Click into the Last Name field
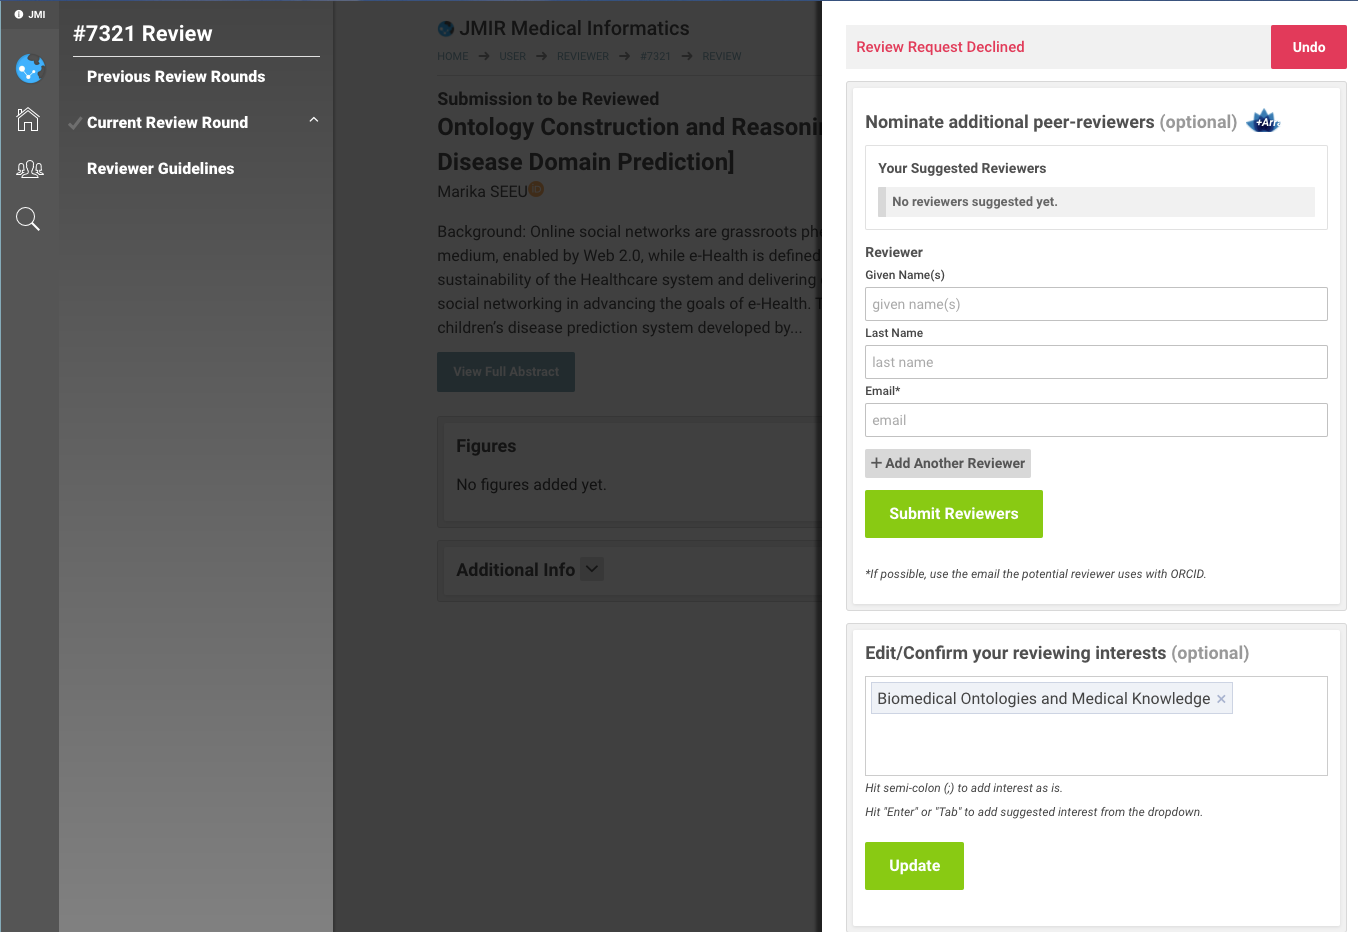Viewport: 1358px width, 932px height. click(1095, 362)
